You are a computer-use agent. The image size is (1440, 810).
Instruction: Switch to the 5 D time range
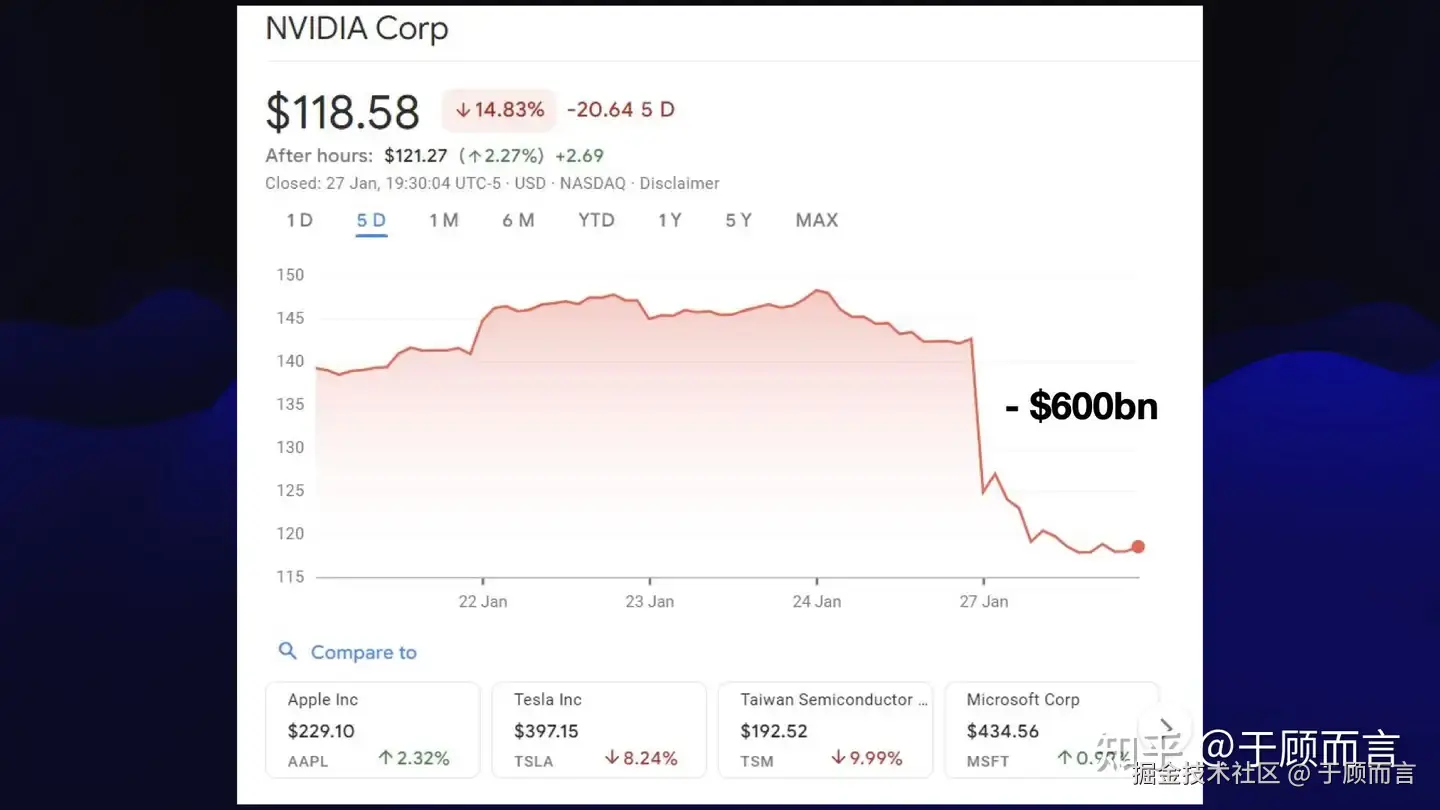[x=371, y=220]
